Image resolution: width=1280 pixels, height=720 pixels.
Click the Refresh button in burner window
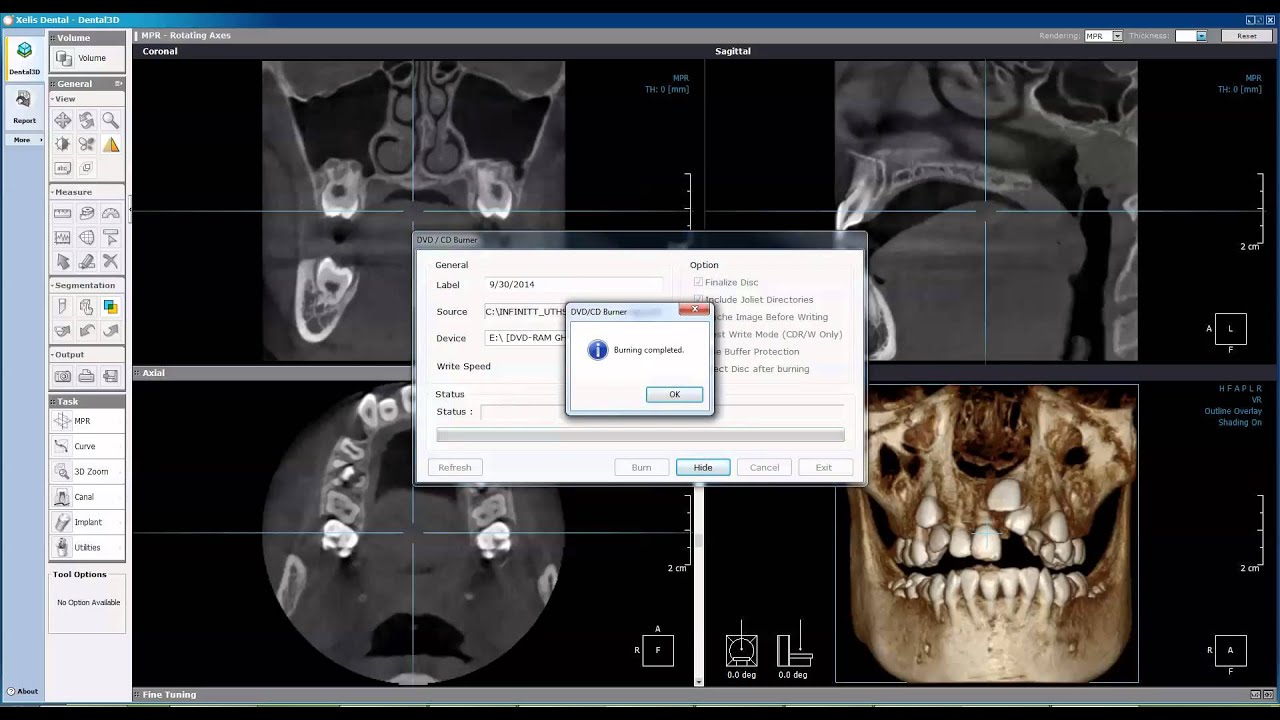tap(454, 467)
